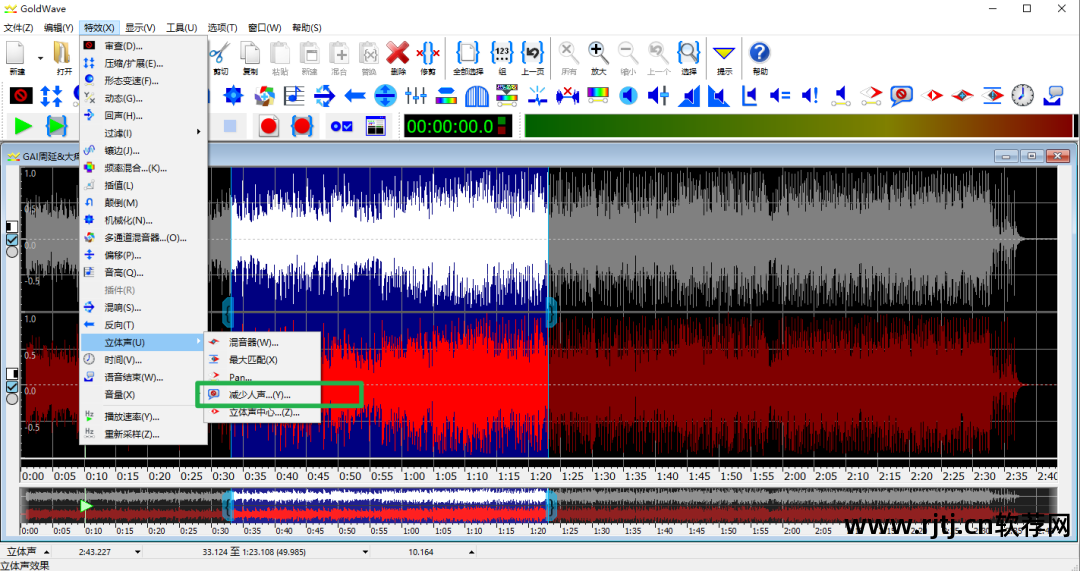Click the red Record button
This screenshot has width=1080, height=571.
click(268, 126)
